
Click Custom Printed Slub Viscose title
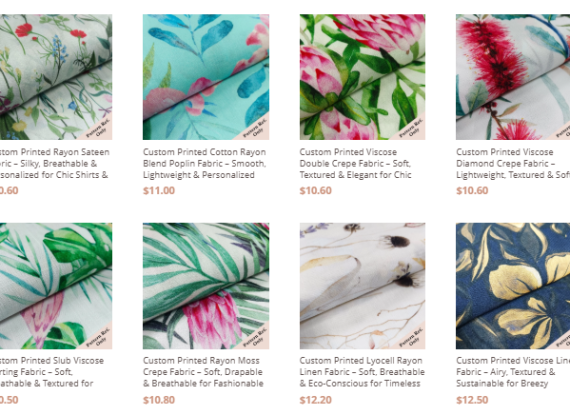click(x=52, y=372)
